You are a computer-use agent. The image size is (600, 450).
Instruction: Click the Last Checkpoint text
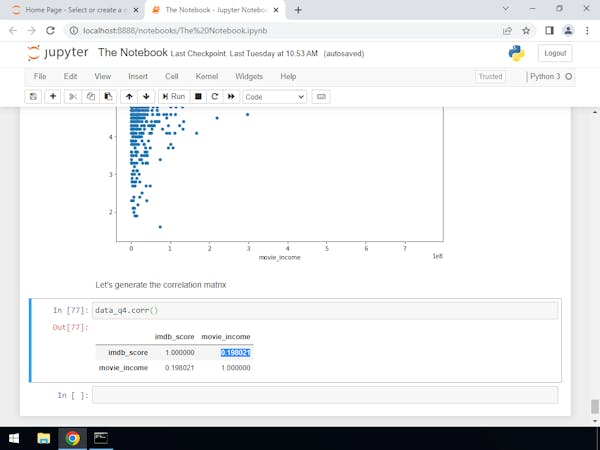point(244,54)
